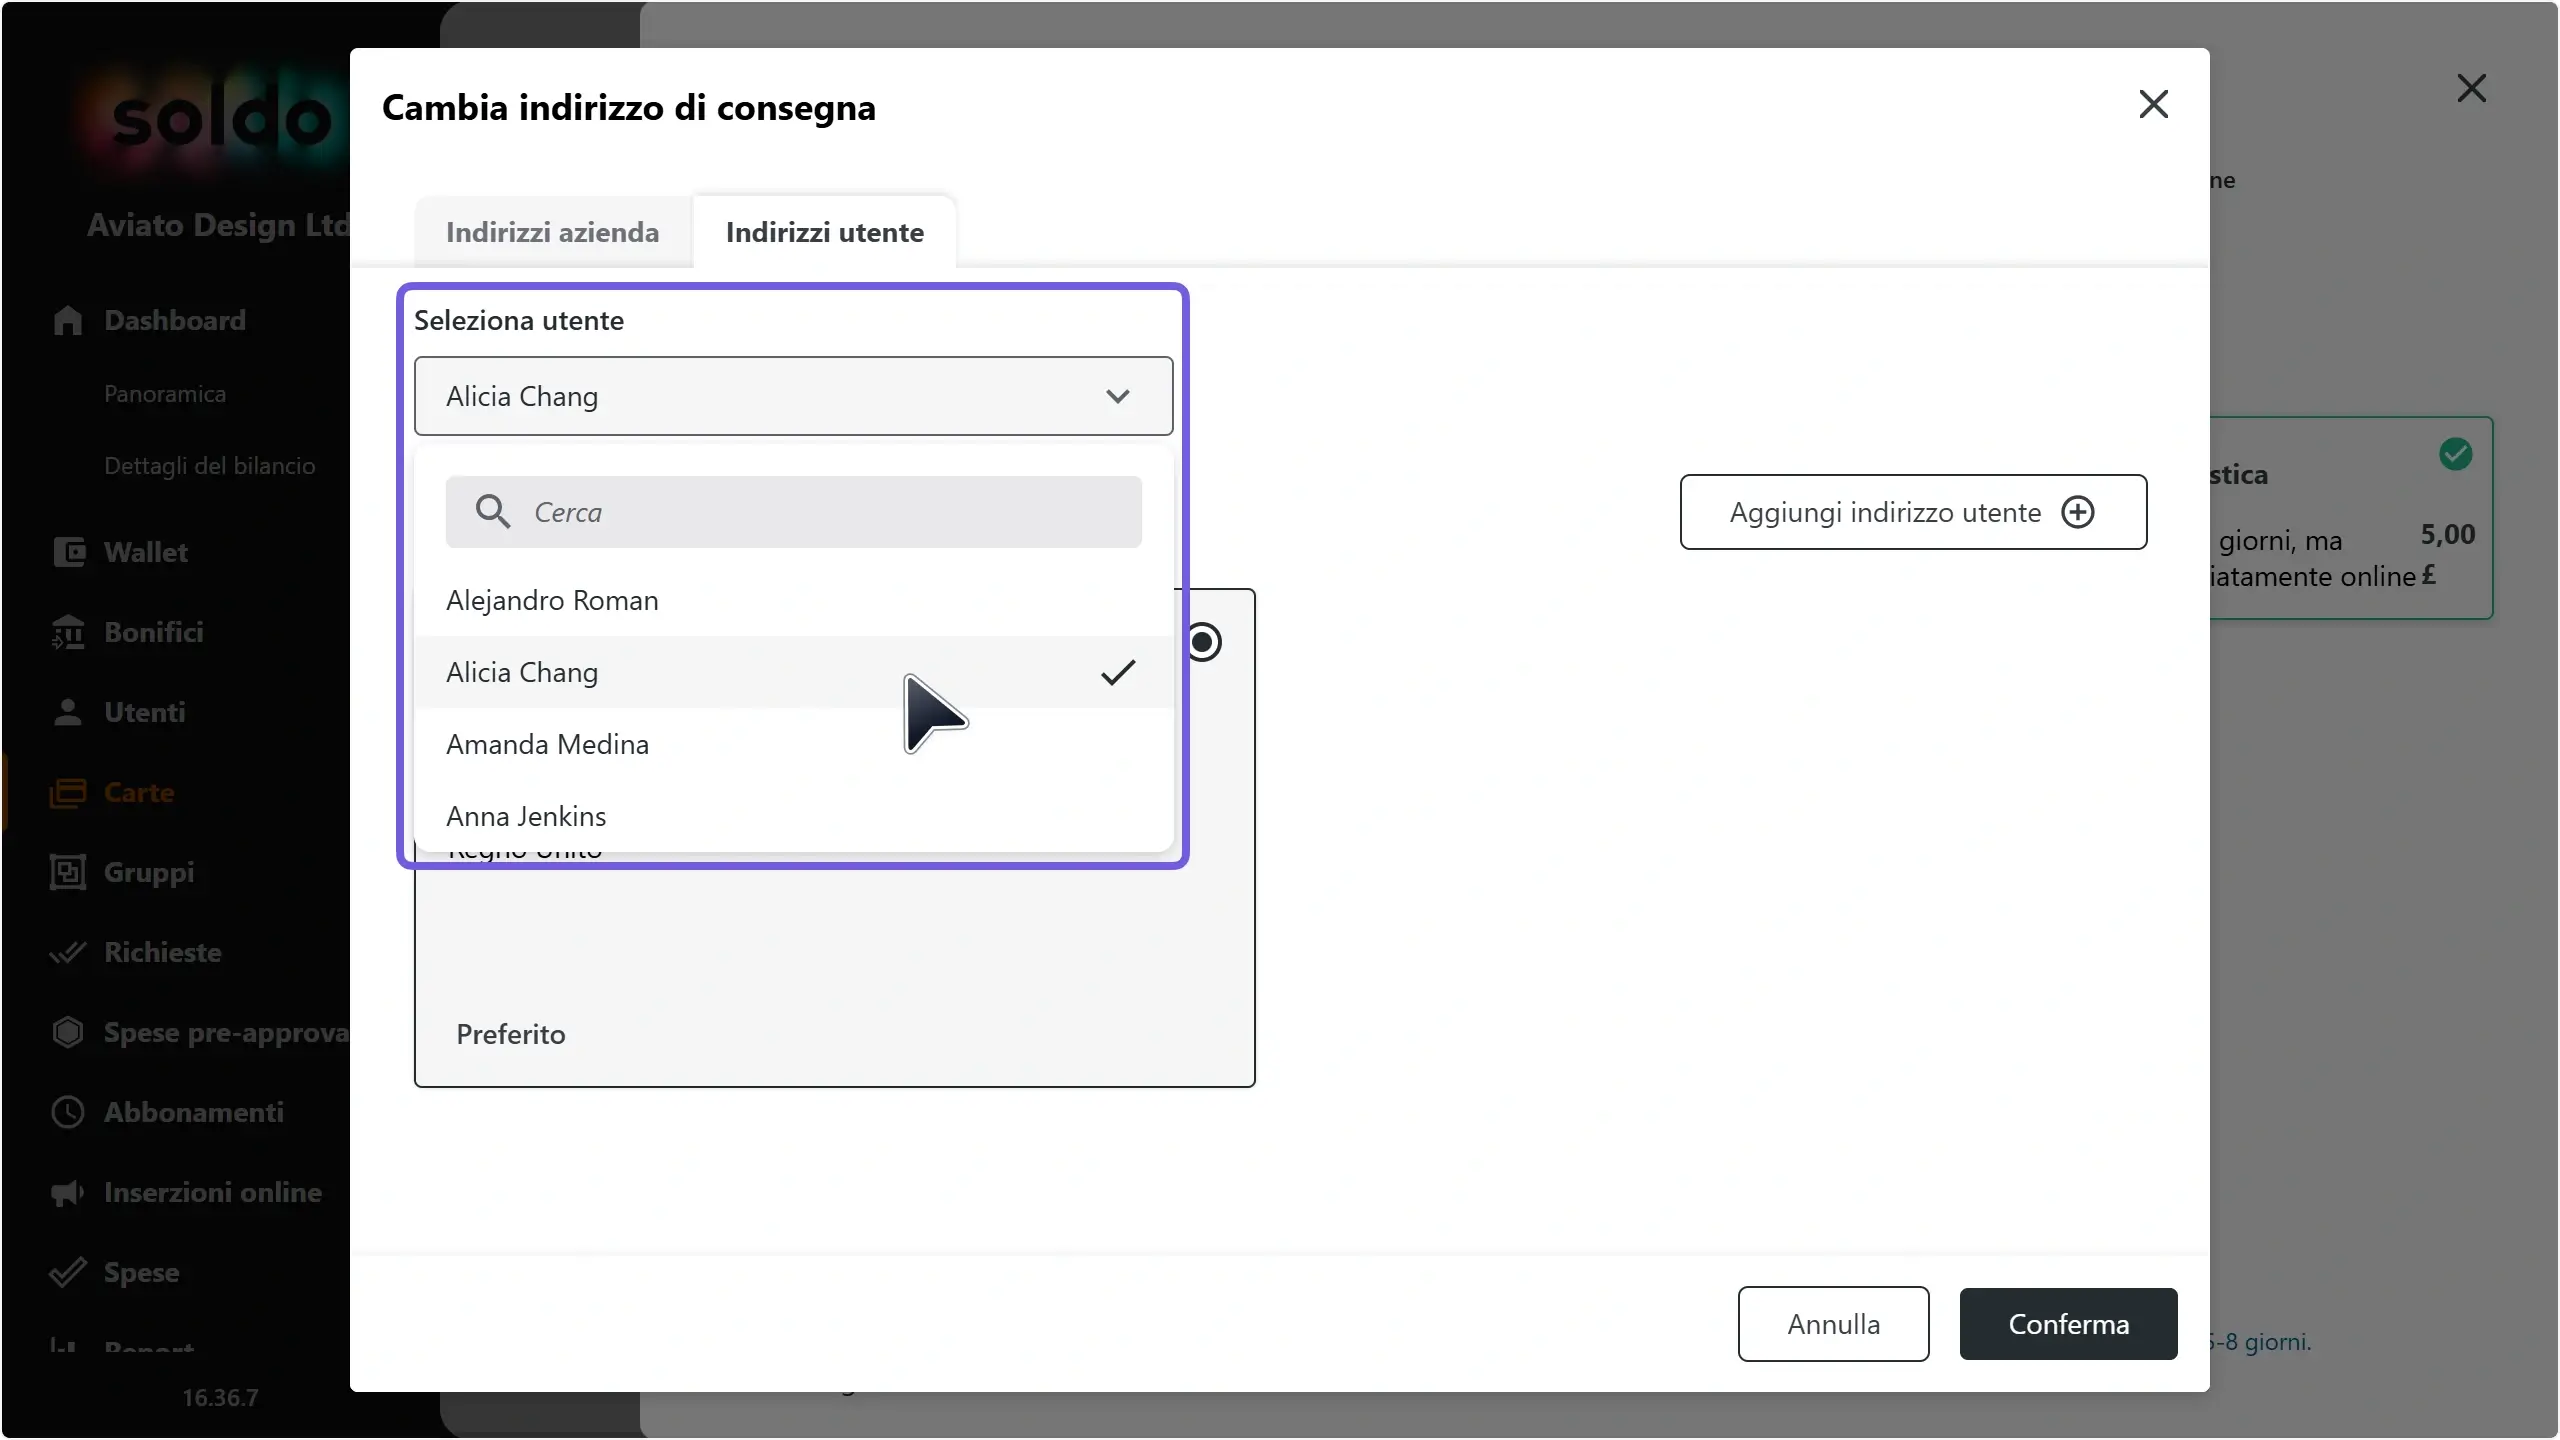The height and width of the screenshot is (1440, 2560).
Task: Click the 5,00 price on delivery card
Action: [2447, 535]
